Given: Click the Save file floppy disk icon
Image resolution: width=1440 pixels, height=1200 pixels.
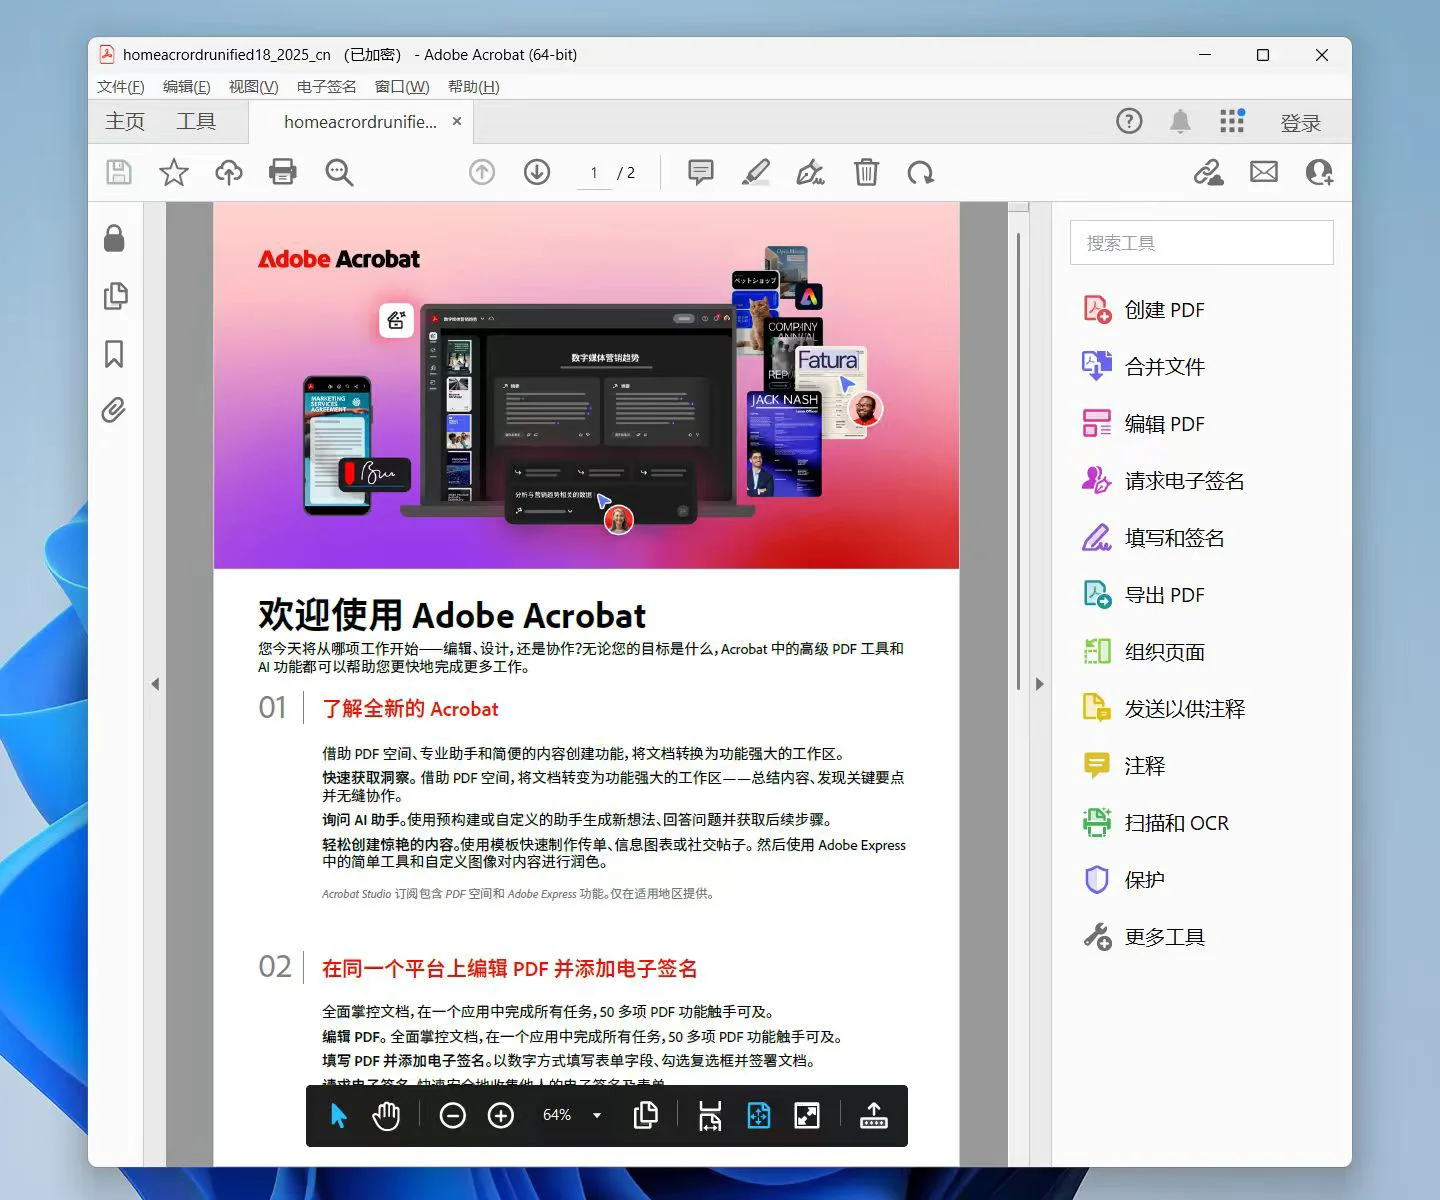Looking at the screenshot, I should pos(119,172).
